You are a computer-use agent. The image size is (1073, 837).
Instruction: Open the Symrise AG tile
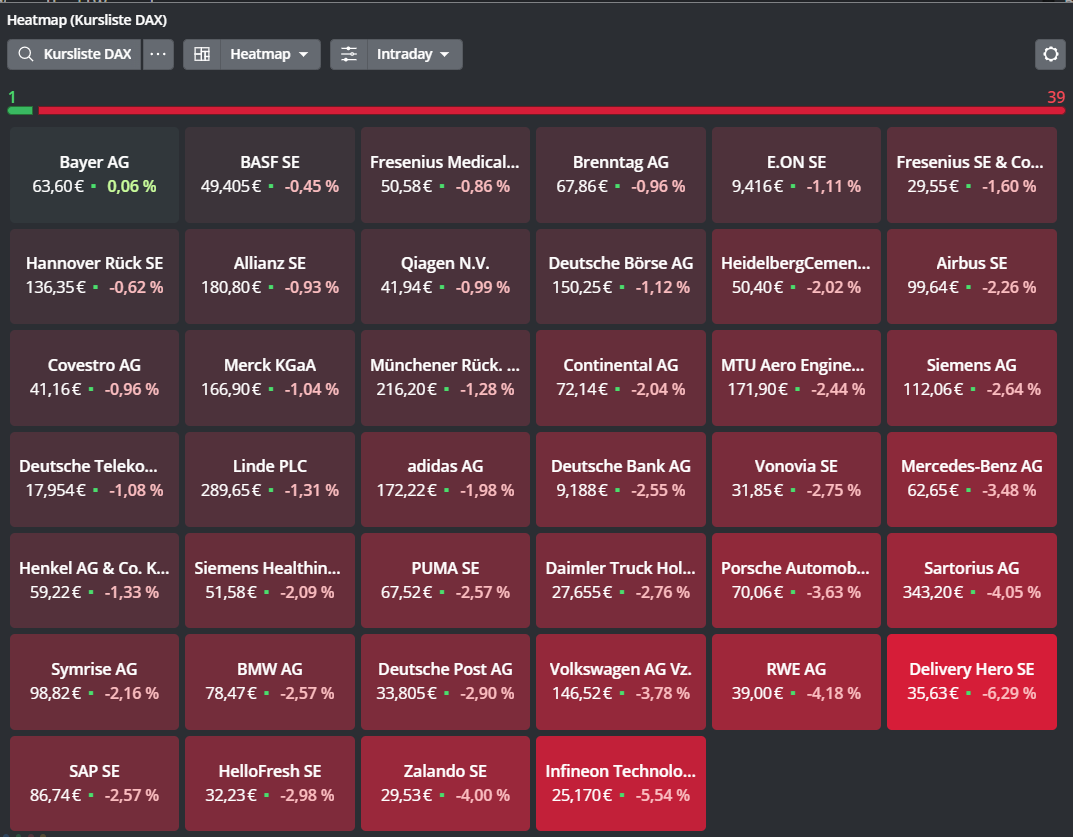[94, 682]
